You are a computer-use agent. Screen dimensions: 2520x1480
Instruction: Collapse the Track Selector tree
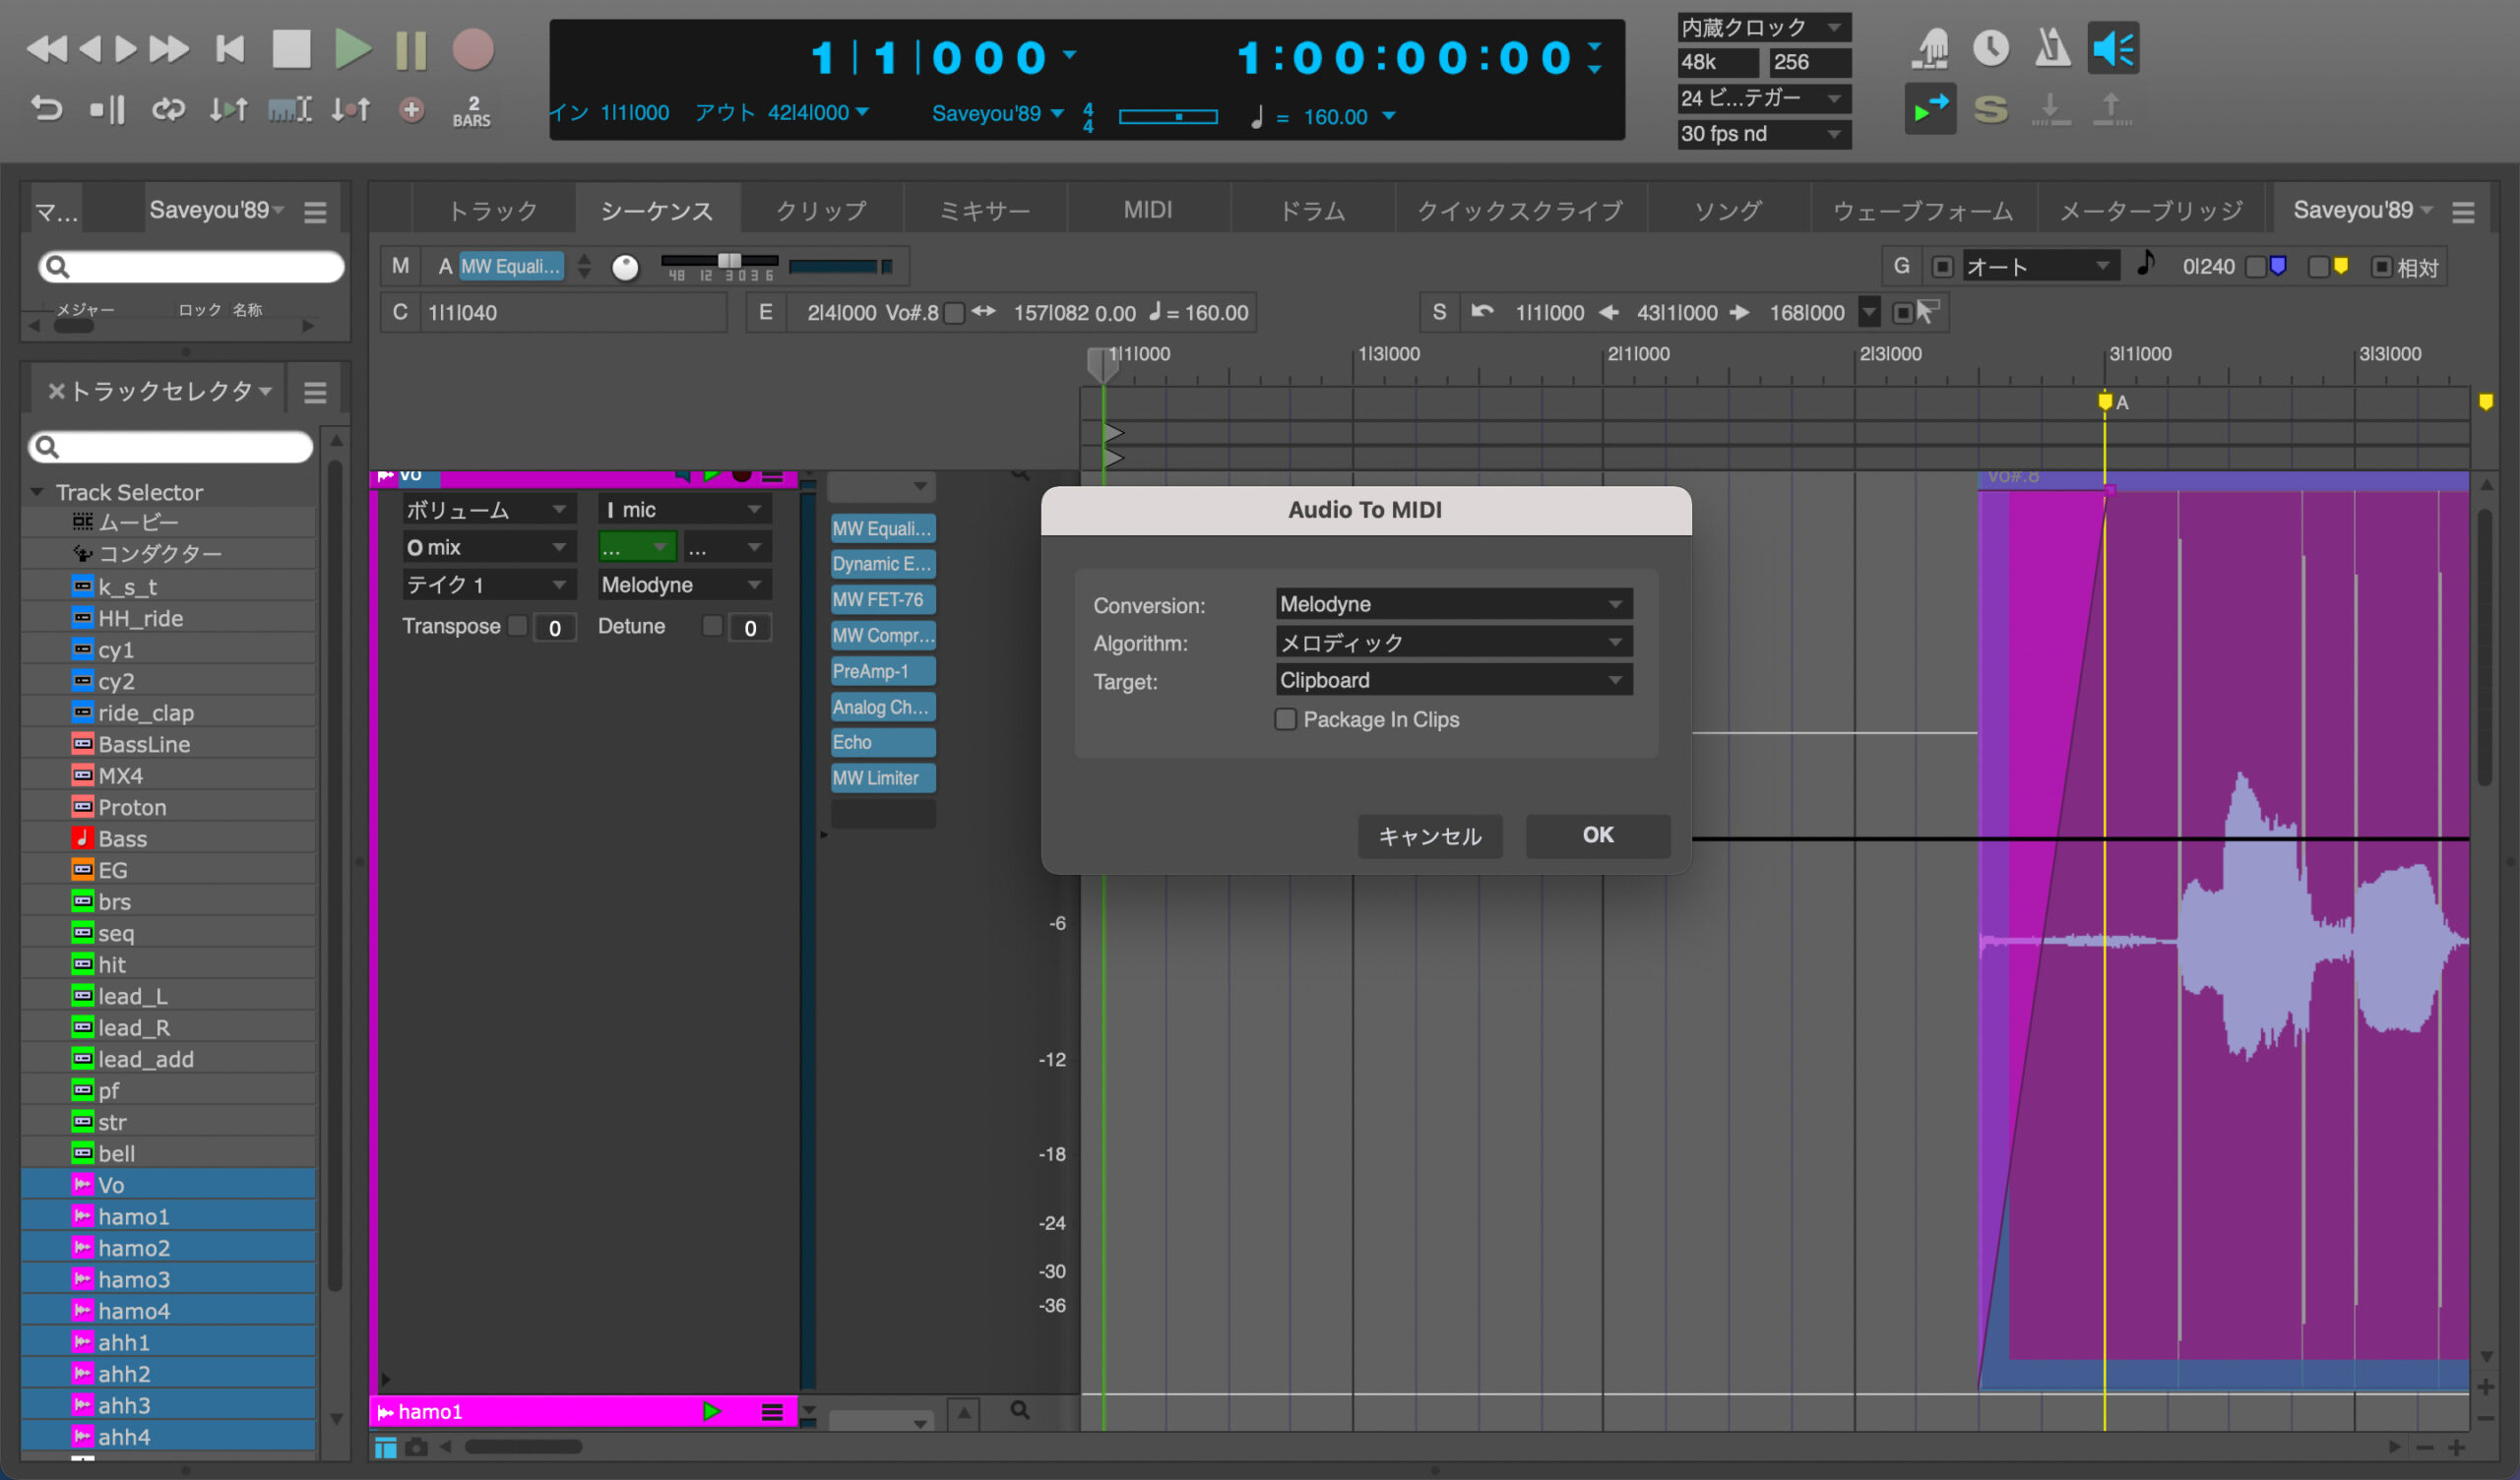point(37,492)
